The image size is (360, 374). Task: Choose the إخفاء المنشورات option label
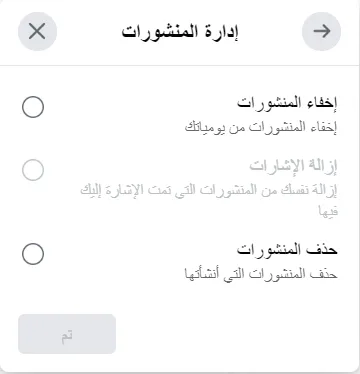click(x=287, y=103)
